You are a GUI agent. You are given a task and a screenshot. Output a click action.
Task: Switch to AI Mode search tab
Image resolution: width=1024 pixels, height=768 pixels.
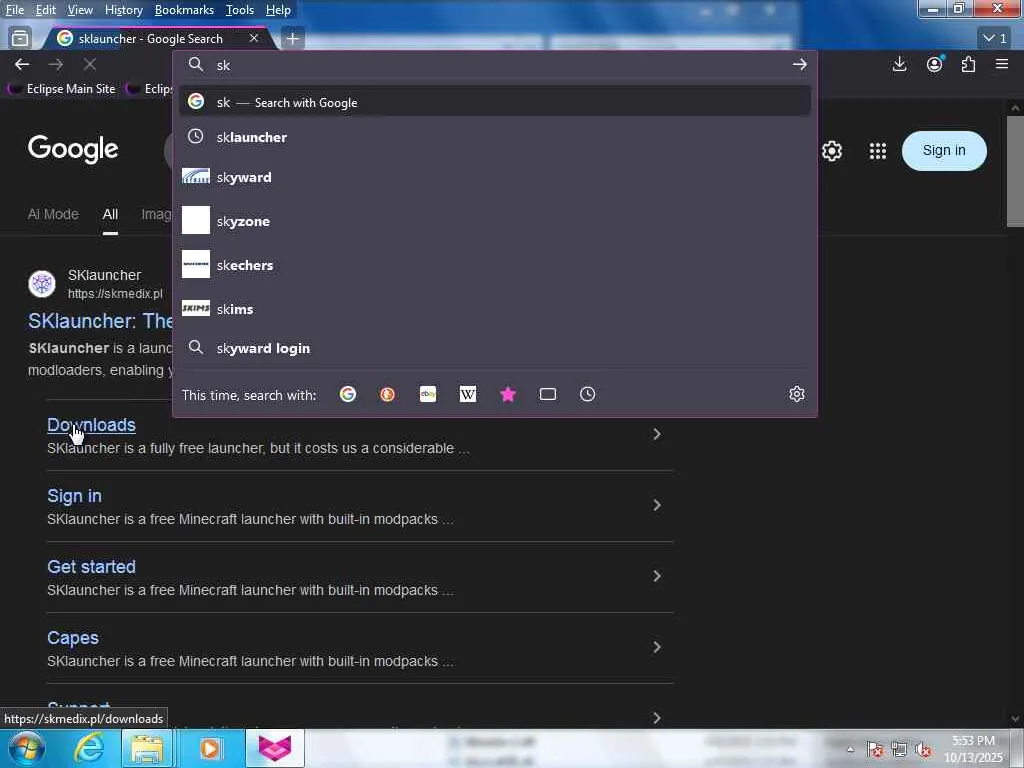point(53,214)
